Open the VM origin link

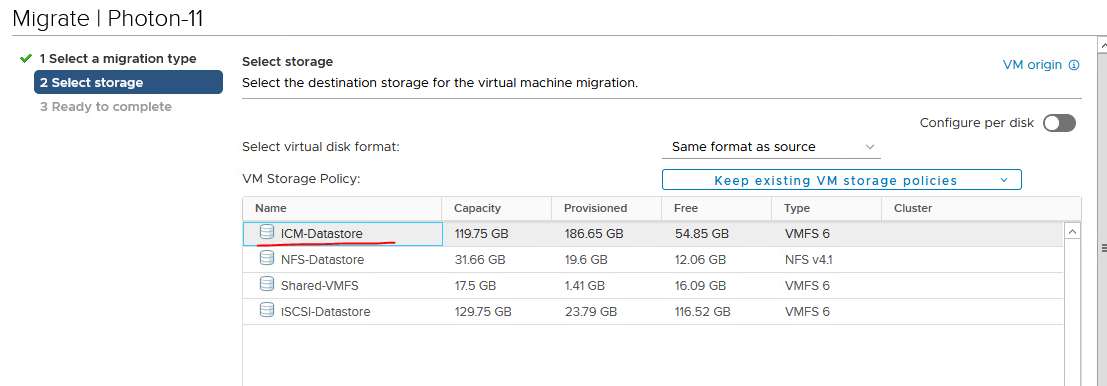click(1032, 65)
